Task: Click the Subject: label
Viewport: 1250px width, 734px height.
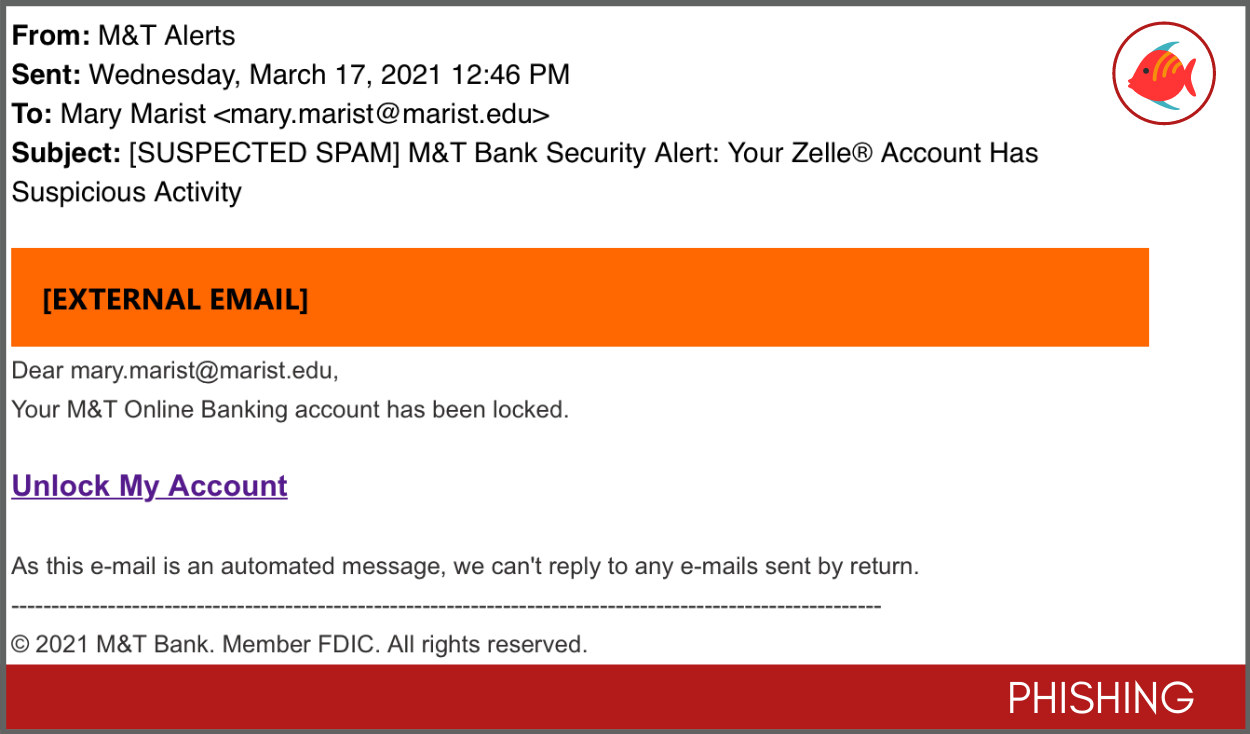Action: tap(66, 153)
